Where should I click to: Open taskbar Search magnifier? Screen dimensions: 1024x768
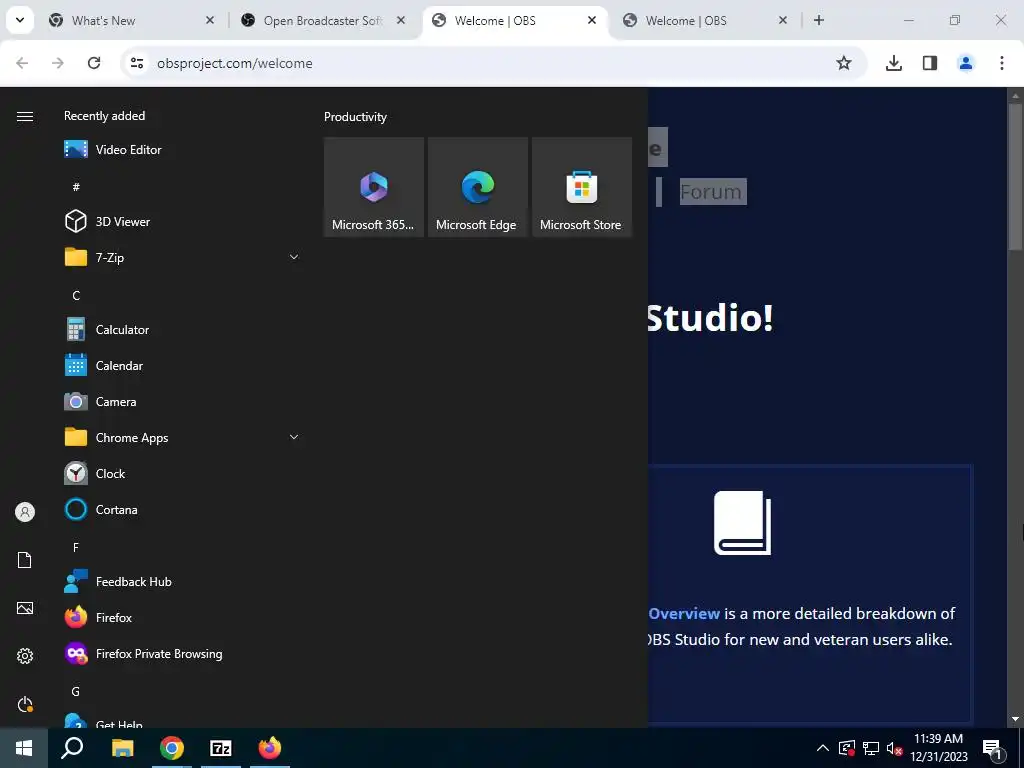click(72, 748)
